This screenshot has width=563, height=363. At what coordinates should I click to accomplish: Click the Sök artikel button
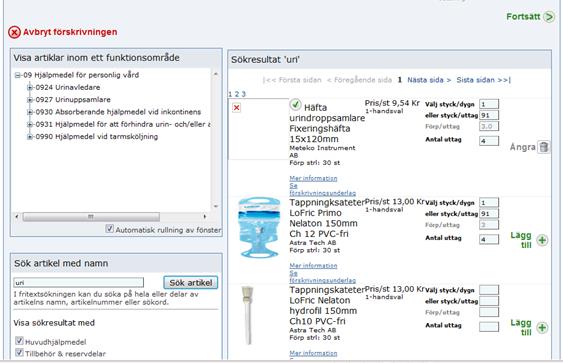(191, 283)
